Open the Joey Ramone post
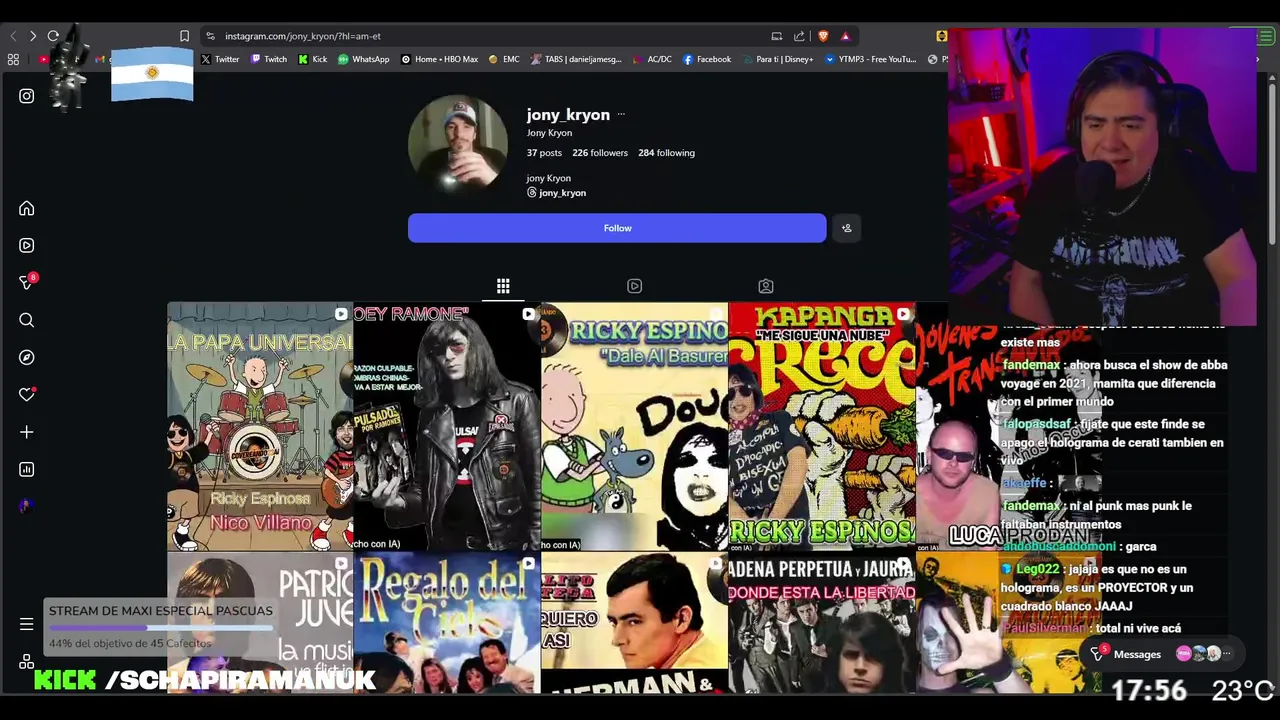 point(447,426)
